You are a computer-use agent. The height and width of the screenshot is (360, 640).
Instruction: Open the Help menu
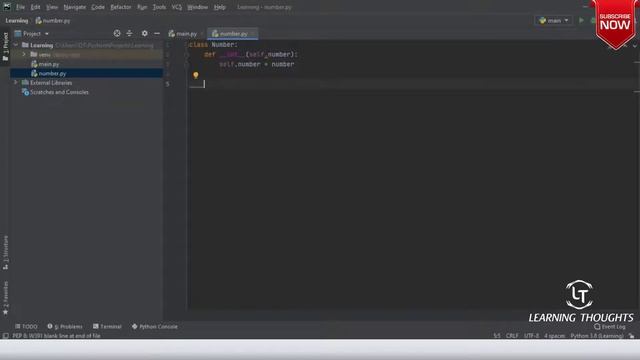click(x=220, y=7)
